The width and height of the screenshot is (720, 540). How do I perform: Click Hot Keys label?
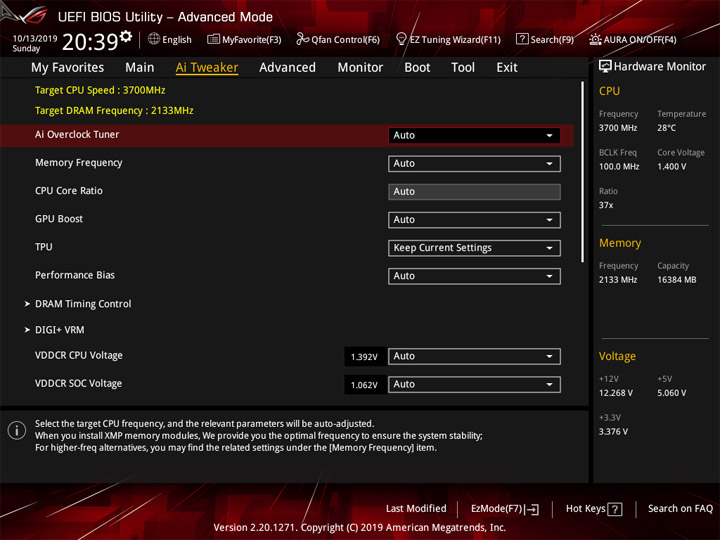pyautogui.click(x=585, y=509)
